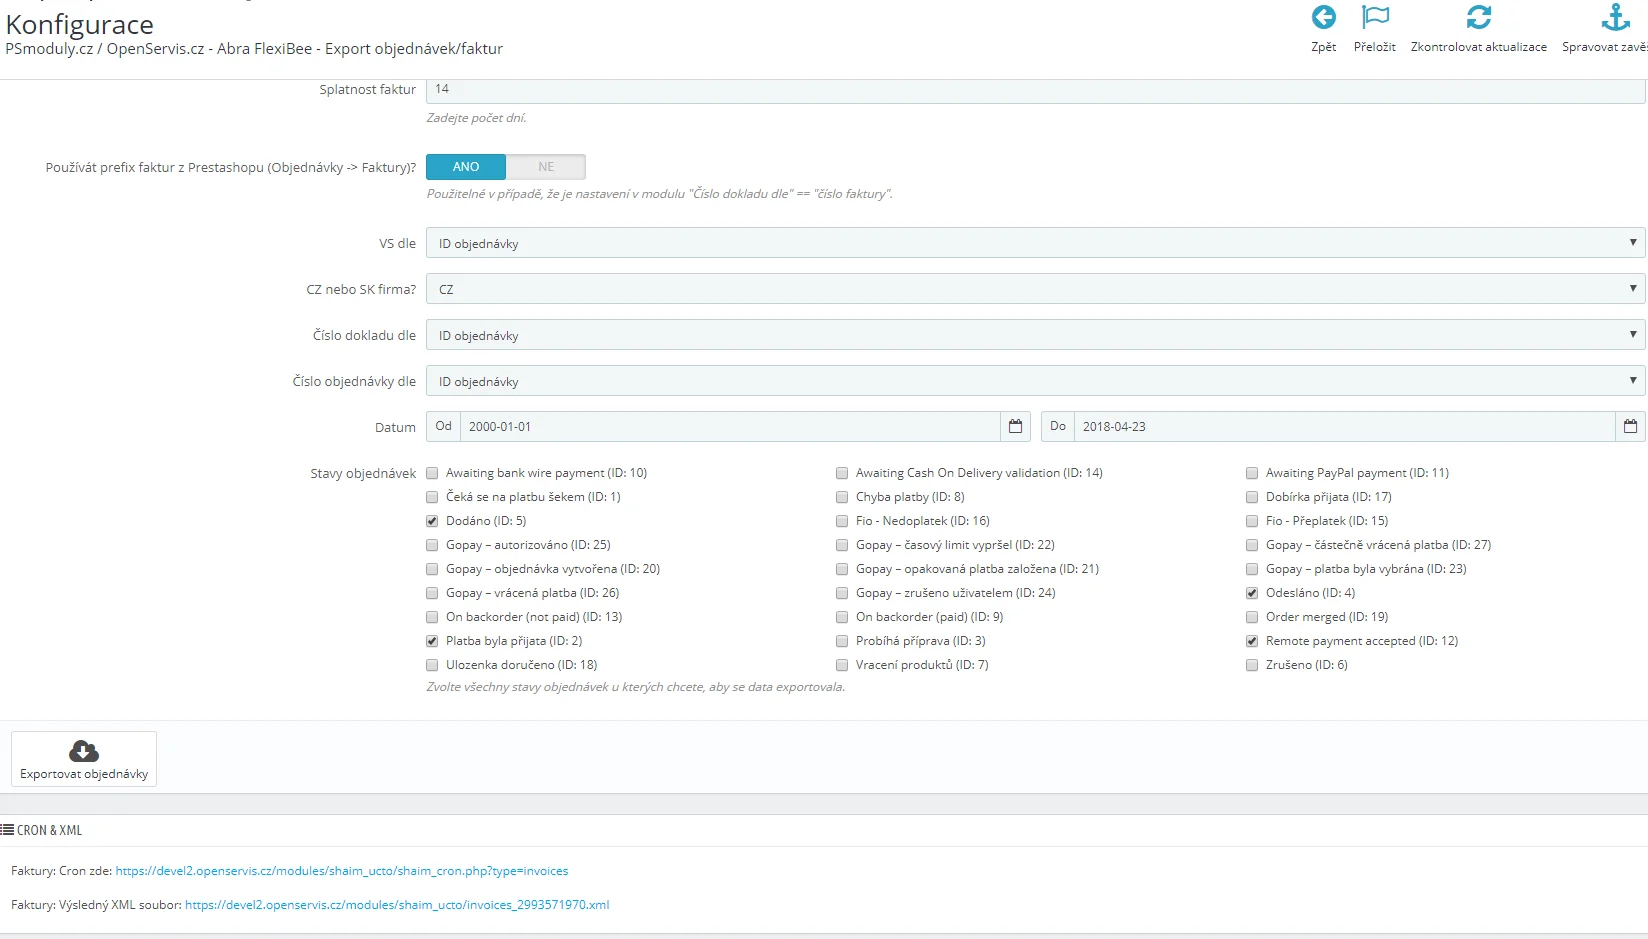
Task: Enable Zrušeno (ID: 6) order state
Action: tap(1252, 665)
